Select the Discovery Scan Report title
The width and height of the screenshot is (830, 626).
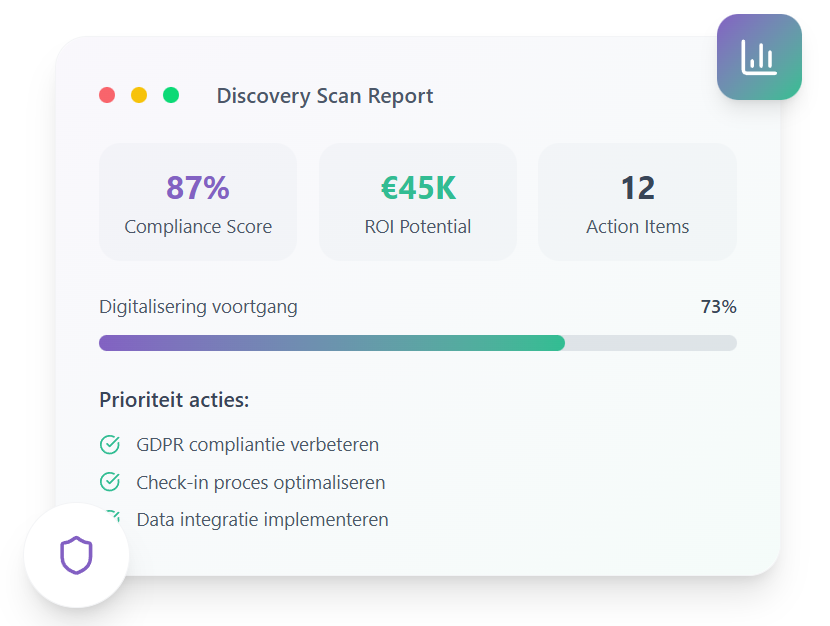click(x=325, y=97)
